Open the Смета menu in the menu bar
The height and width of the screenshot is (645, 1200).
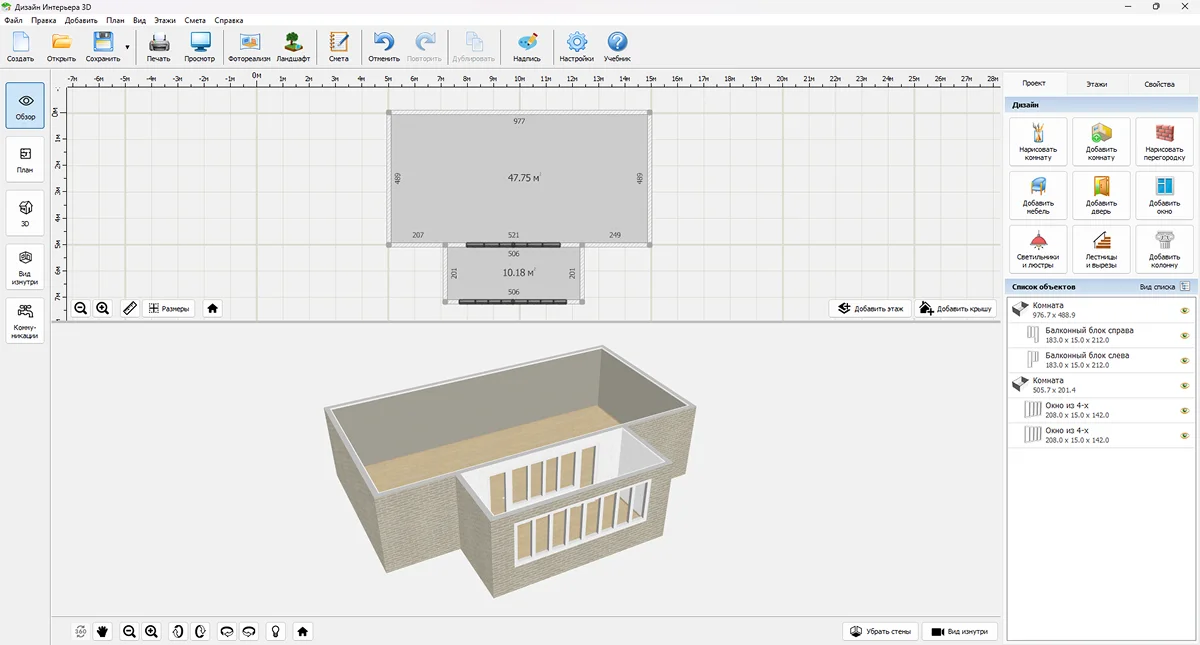point(195,20)
